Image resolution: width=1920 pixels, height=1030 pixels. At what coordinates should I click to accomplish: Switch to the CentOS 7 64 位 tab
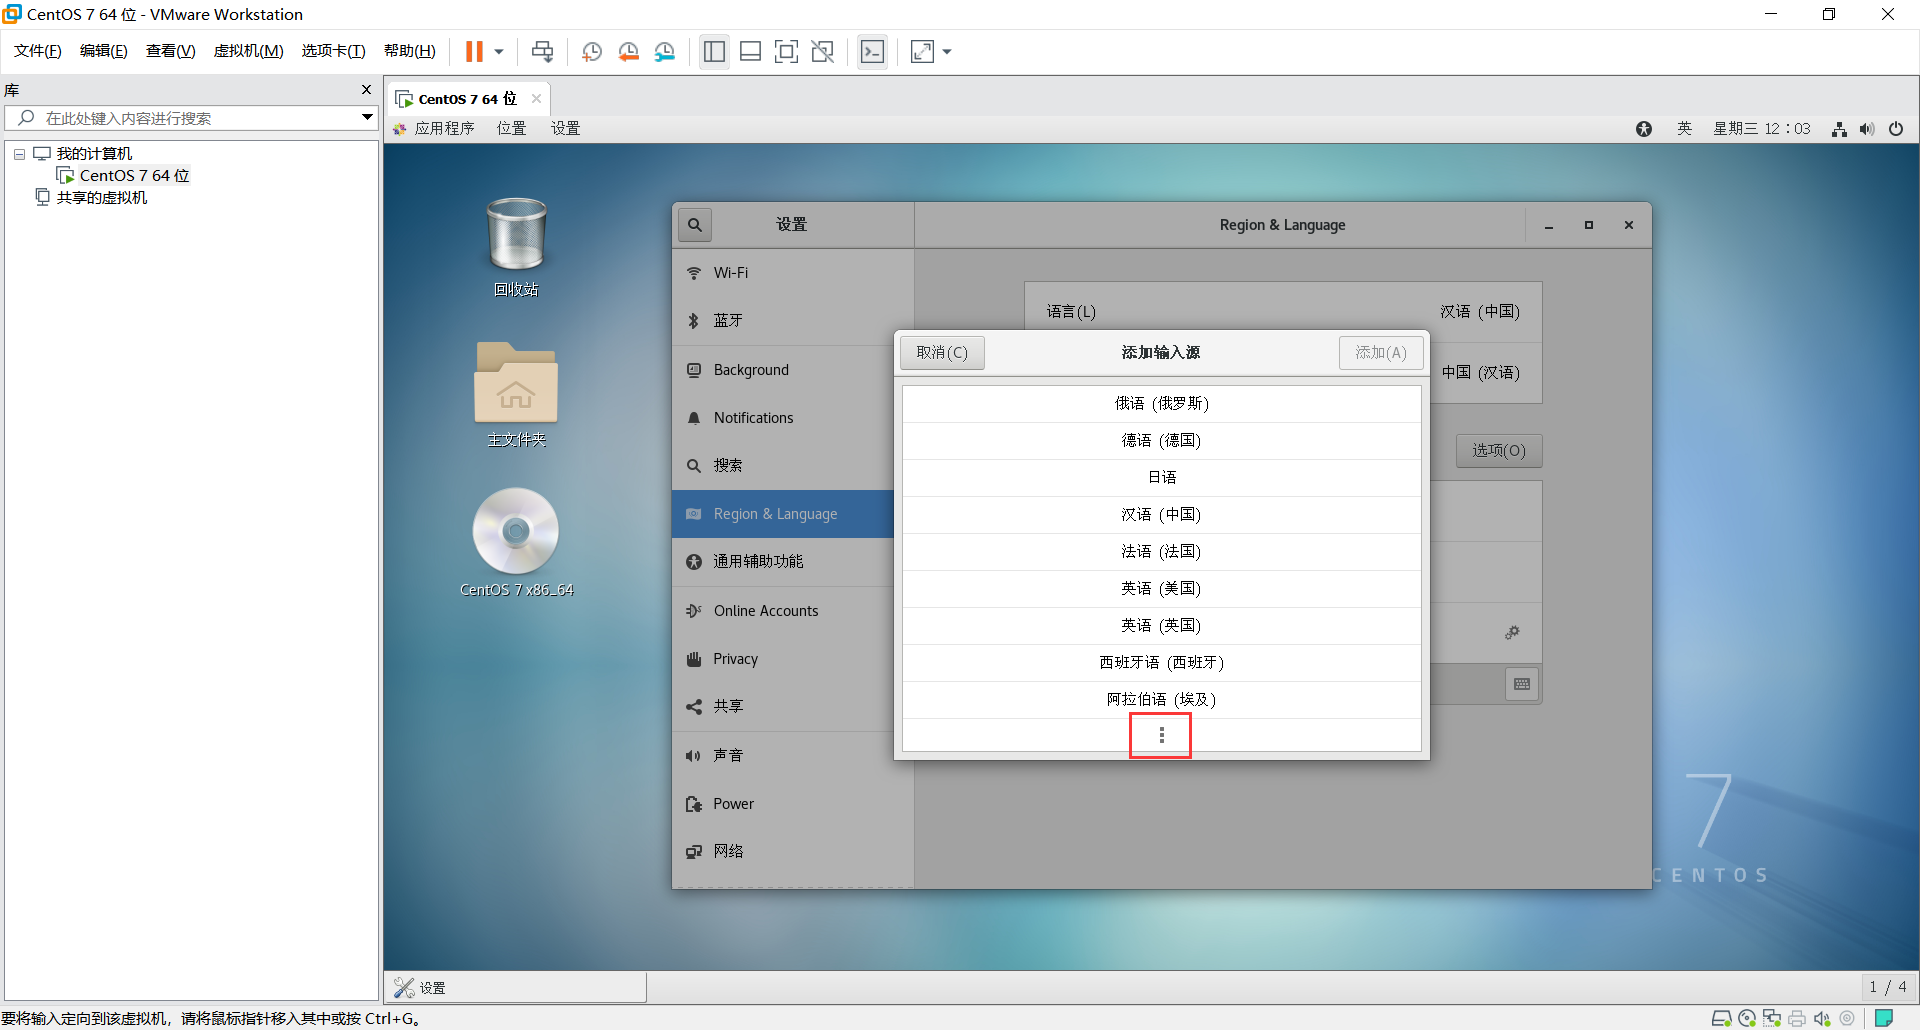tap(467, 99)
